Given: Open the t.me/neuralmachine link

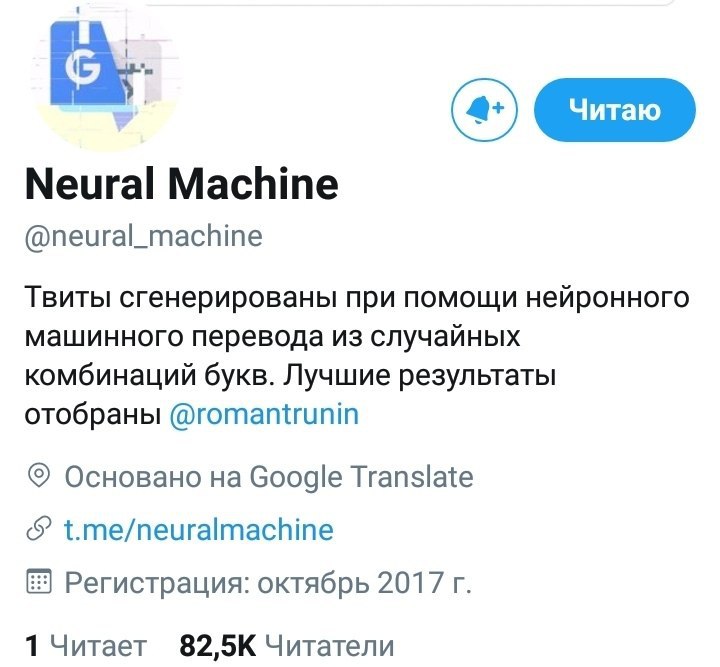Looking at the screenshot, I should 198,530.
